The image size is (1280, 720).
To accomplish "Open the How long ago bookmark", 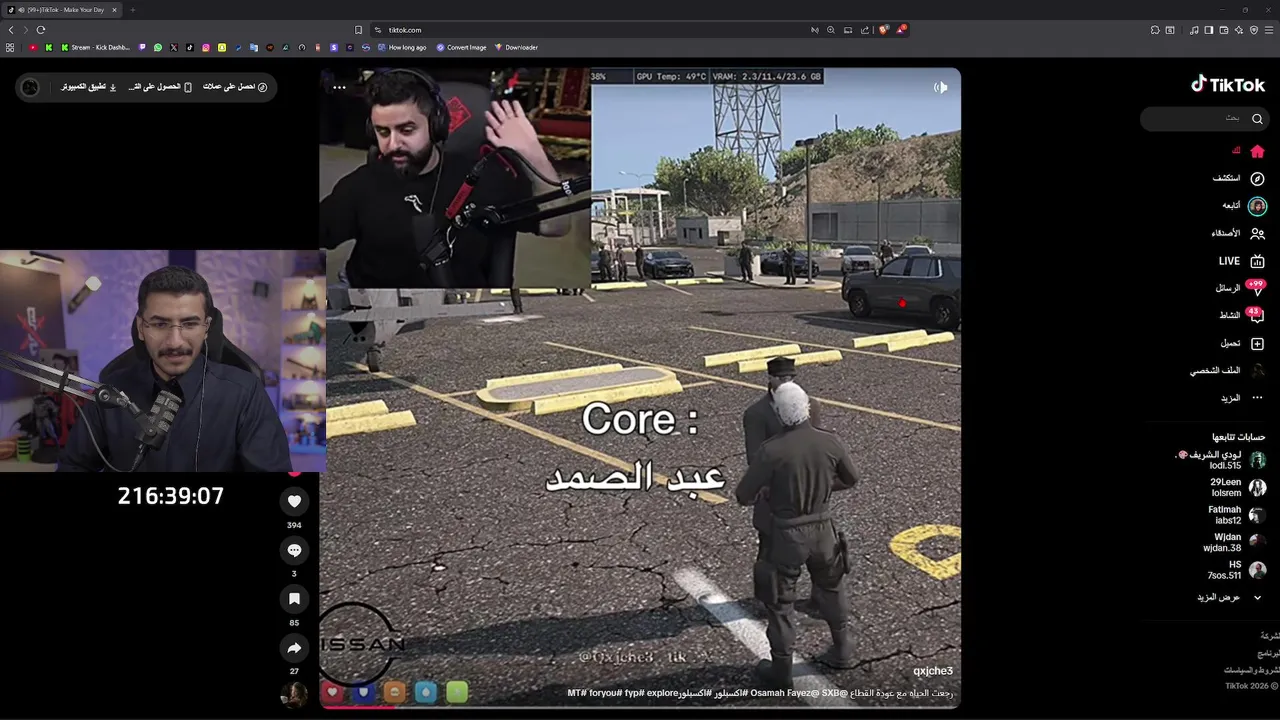I will click(x=402, y=47).
